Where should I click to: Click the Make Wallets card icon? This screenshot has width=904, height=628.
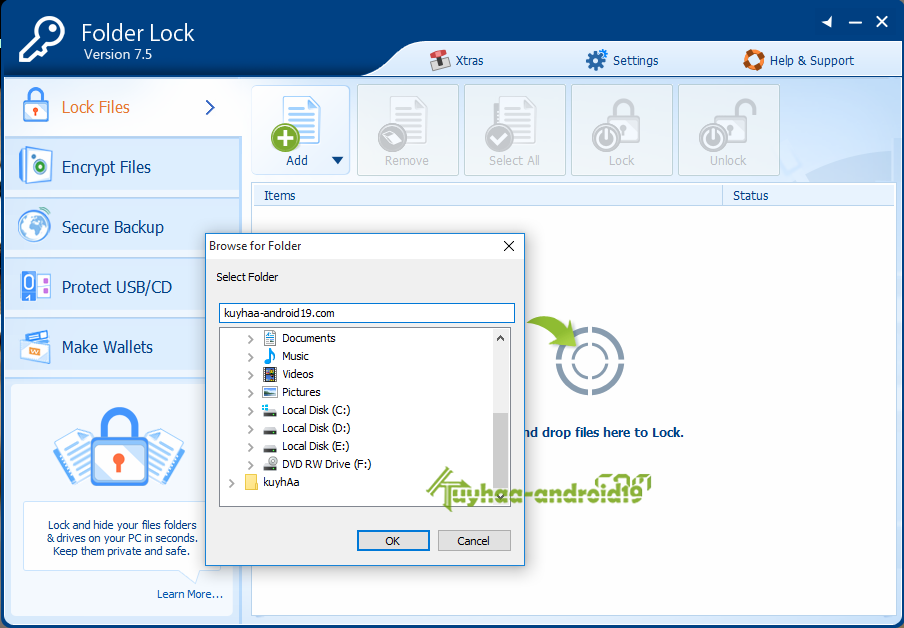coord(35,347)
